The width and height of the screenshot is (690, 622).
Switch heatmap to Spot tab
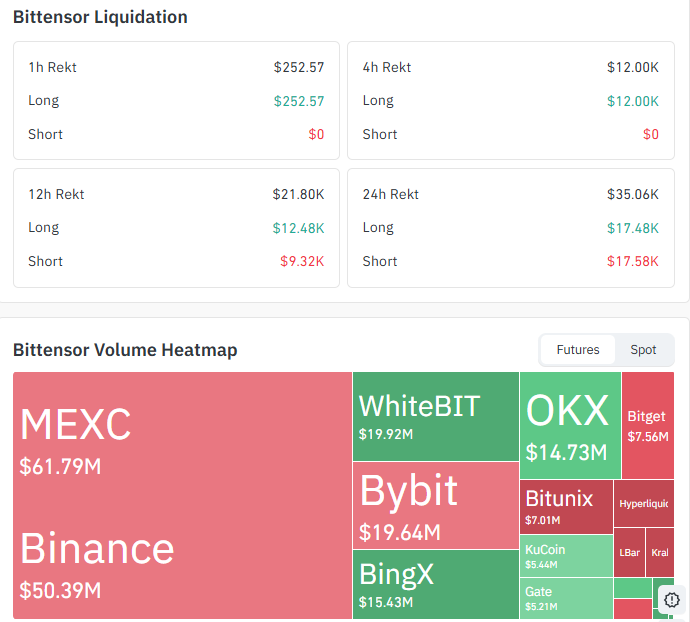tap(643, 350)
